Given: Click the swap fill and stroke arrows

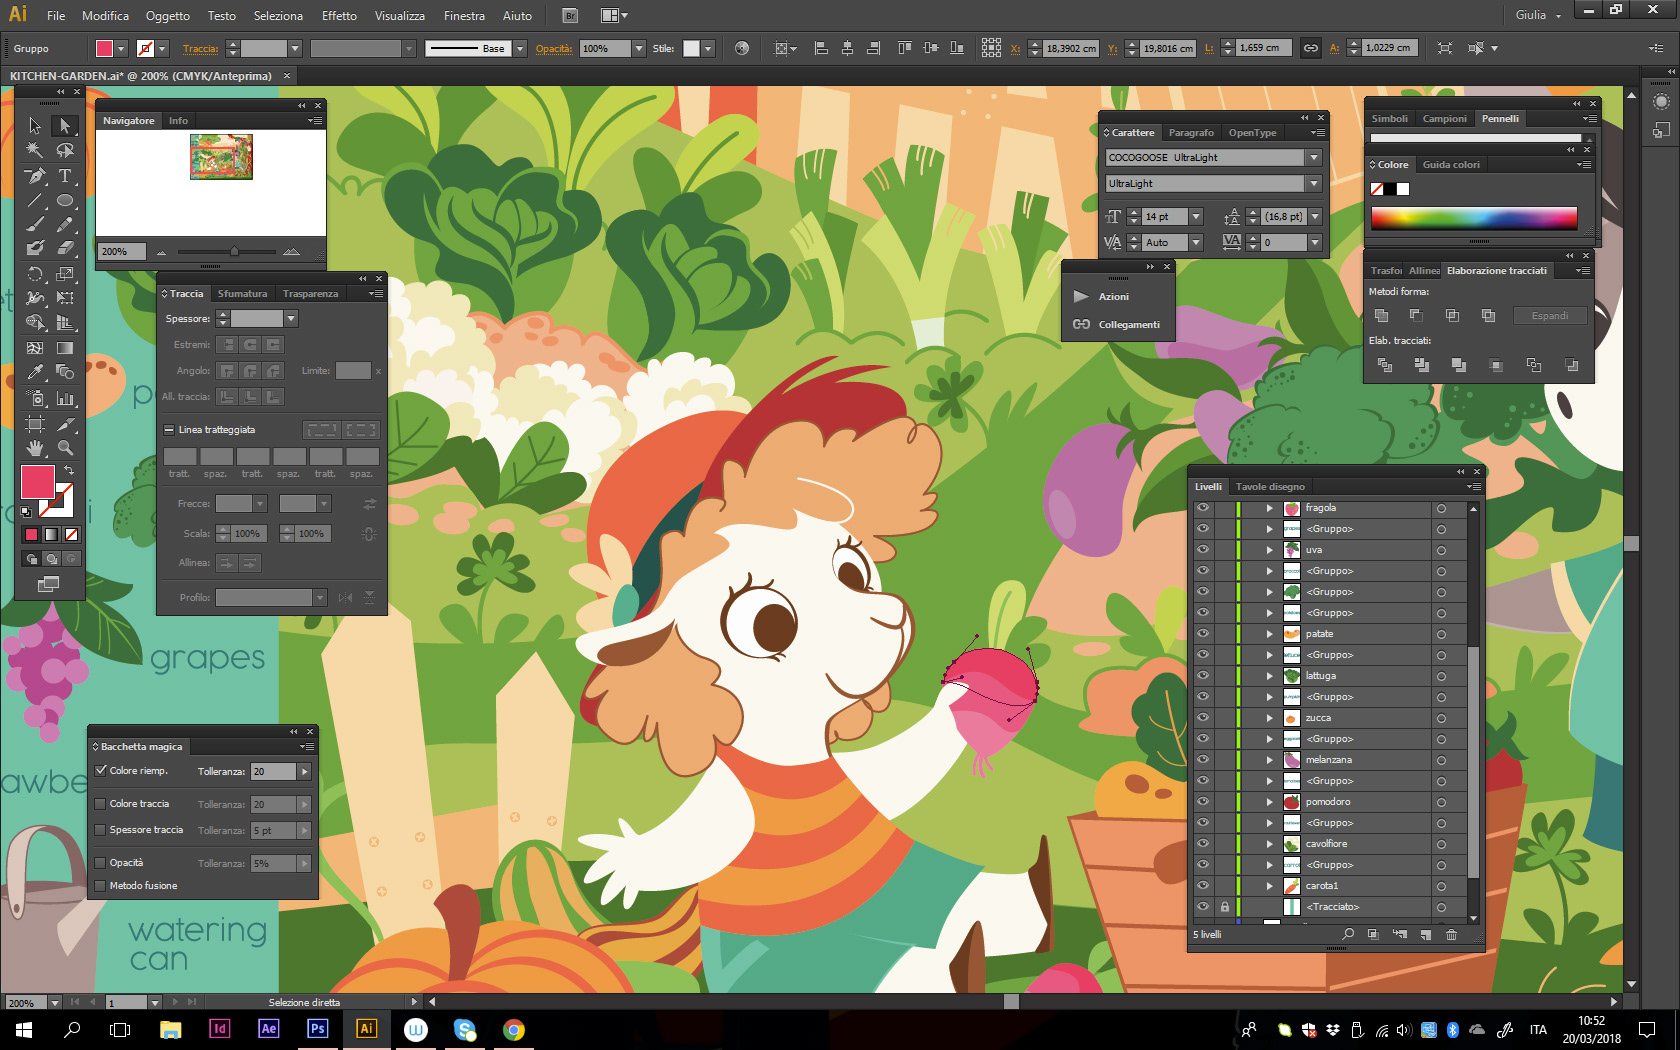Looking at the screenshot, I should 69,470.
